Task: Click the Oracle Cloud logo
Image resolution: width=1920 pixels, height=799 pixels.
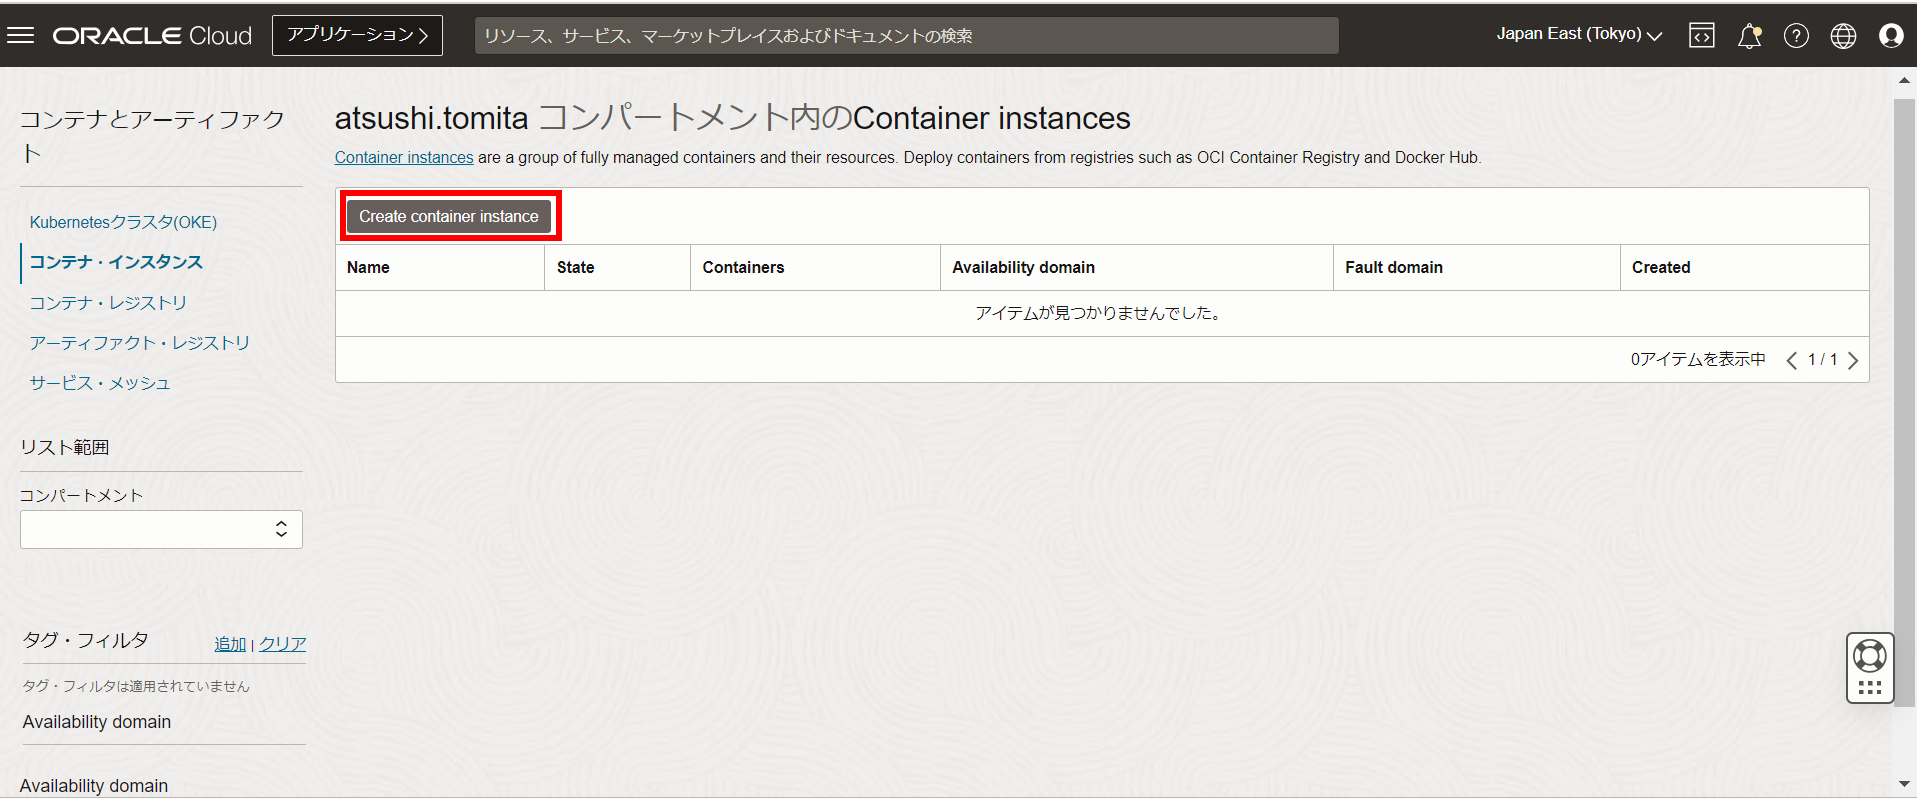Action: click(x=152, y=36)
